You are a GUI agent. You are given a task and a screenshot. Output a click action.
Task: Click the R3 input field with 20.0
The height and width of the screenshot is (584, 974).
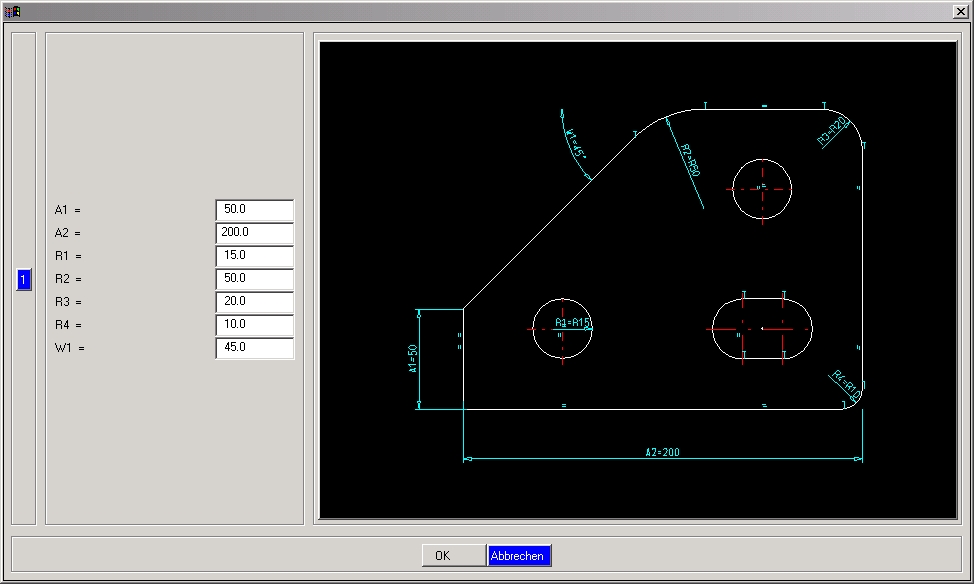coord(254,302)
